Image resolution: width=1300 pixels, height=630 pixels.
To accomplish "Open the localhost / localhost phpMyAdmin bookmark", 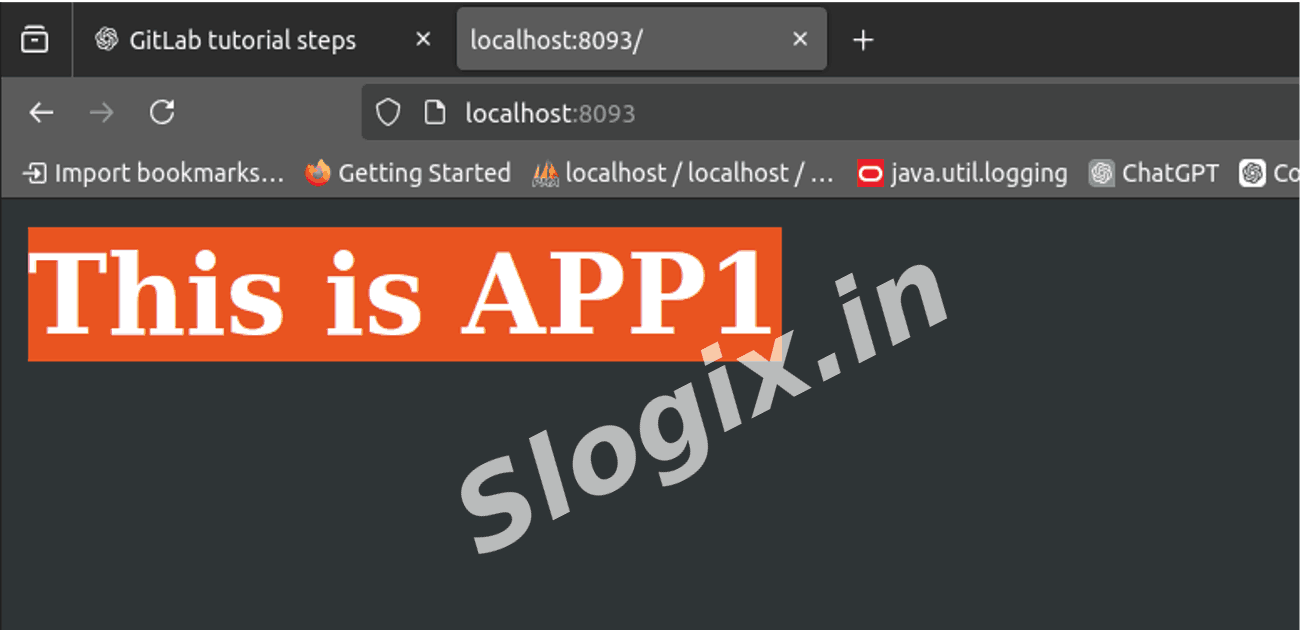I will tap(683, 173).
